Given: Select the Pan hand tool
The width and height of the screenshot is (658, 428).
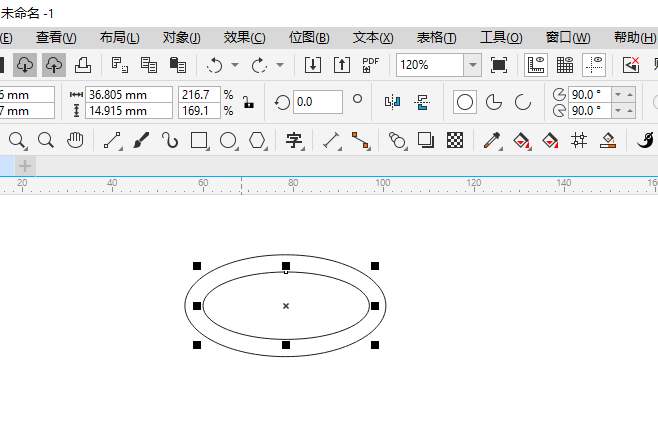Looking at the screenshot, I should (75, 140).
